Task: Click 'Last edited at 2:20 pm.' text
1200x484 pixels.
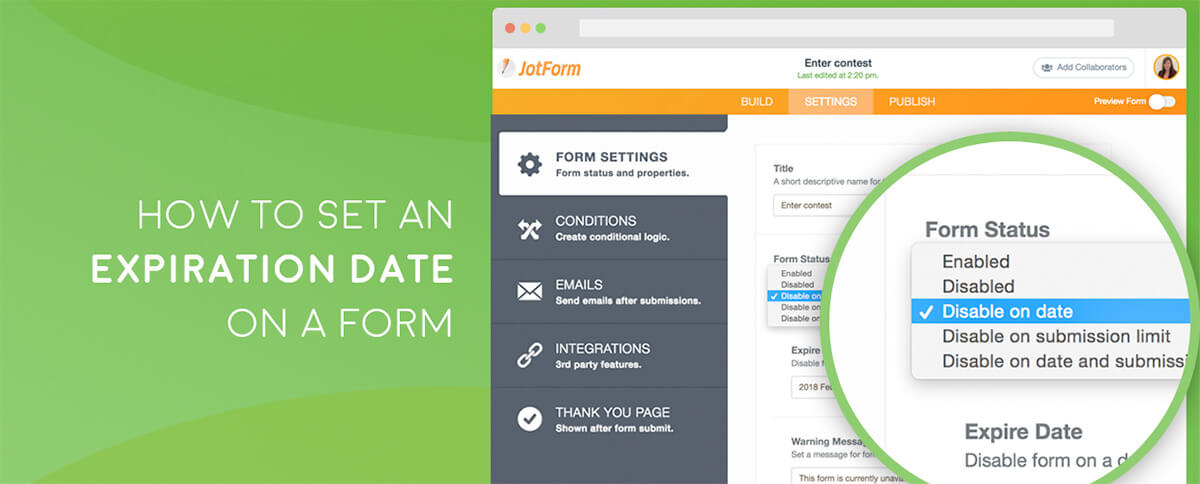Action: [x=838, y=76]
